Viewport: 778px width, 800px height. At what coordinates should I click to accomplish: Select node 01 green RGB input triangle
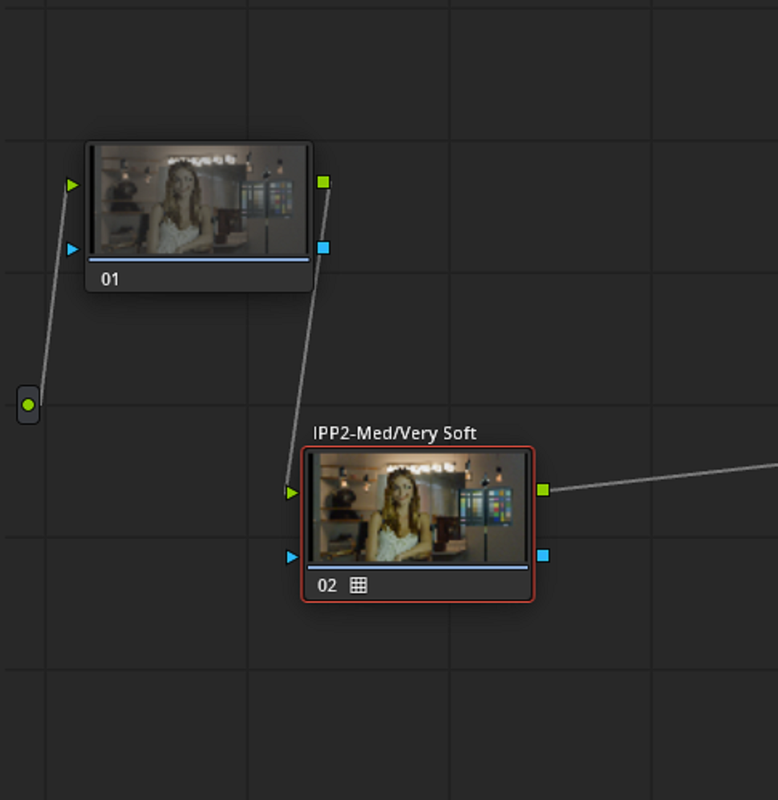point(72,185)
